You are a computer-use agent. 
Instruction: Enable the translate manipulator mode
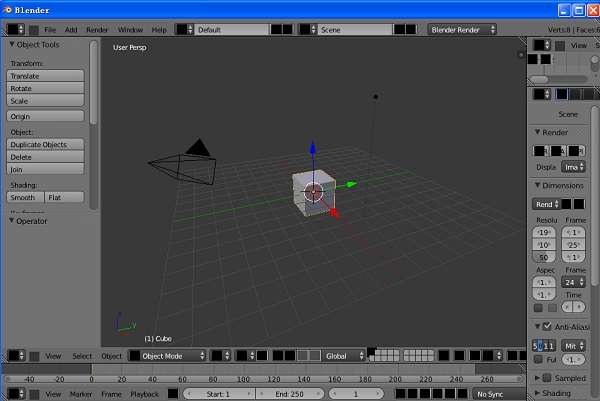pyautogui.click(x=290, y=355)
